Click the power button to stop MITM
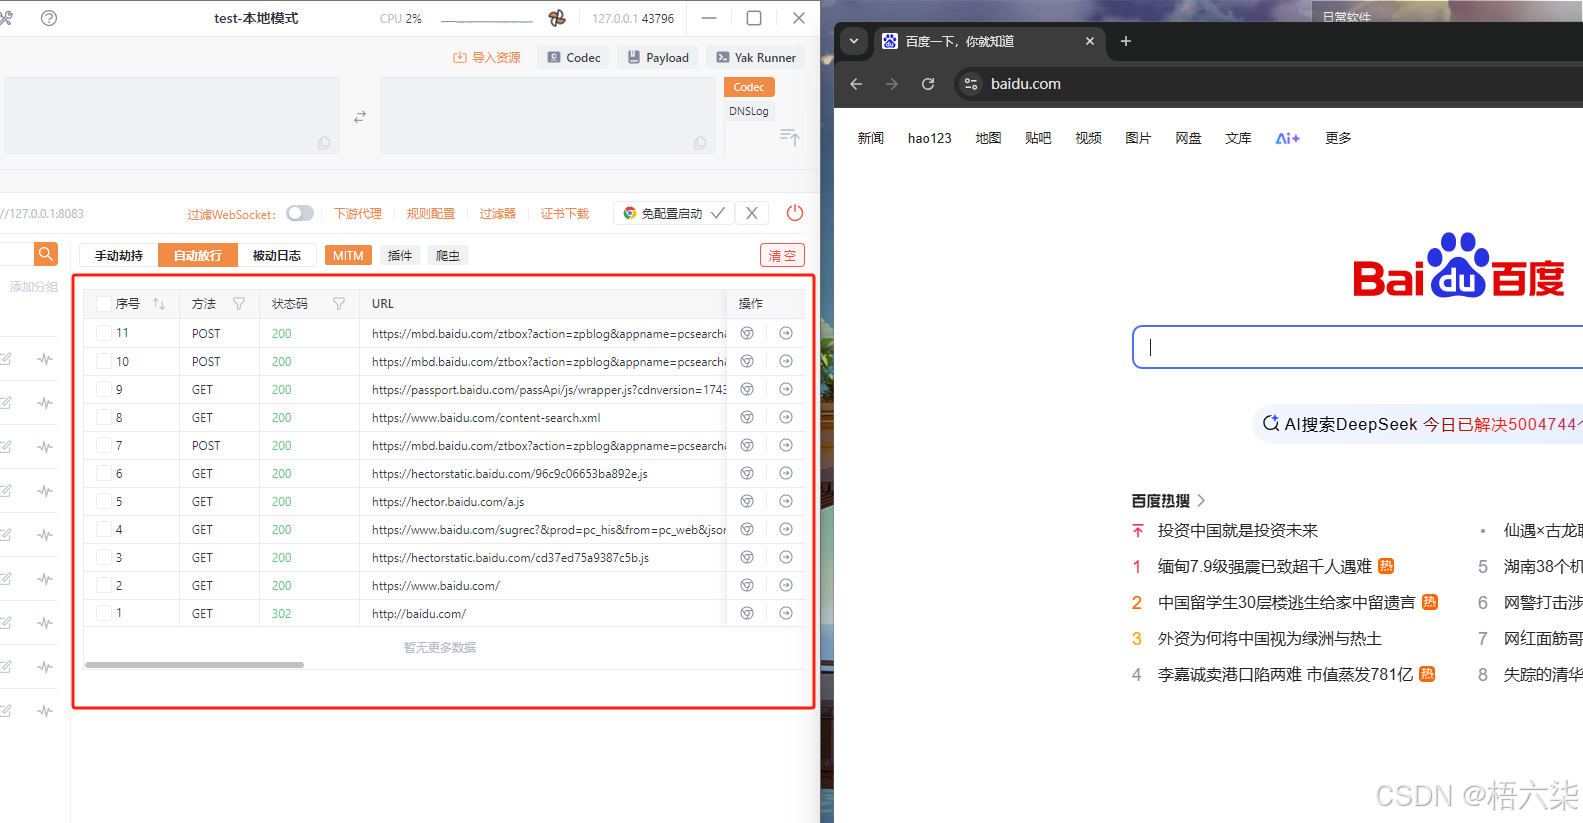 point(795,213)
